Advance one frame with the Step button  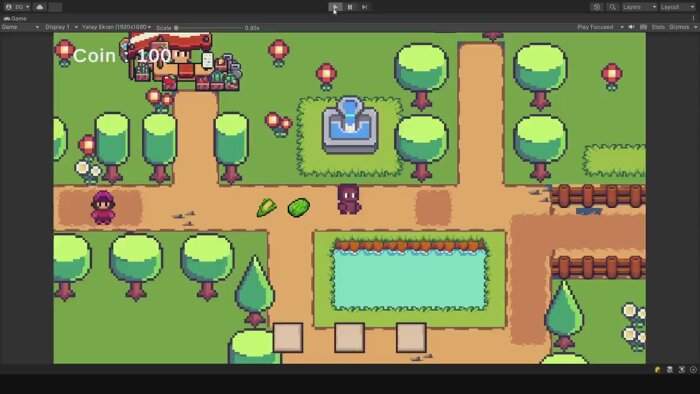point(364,7)
